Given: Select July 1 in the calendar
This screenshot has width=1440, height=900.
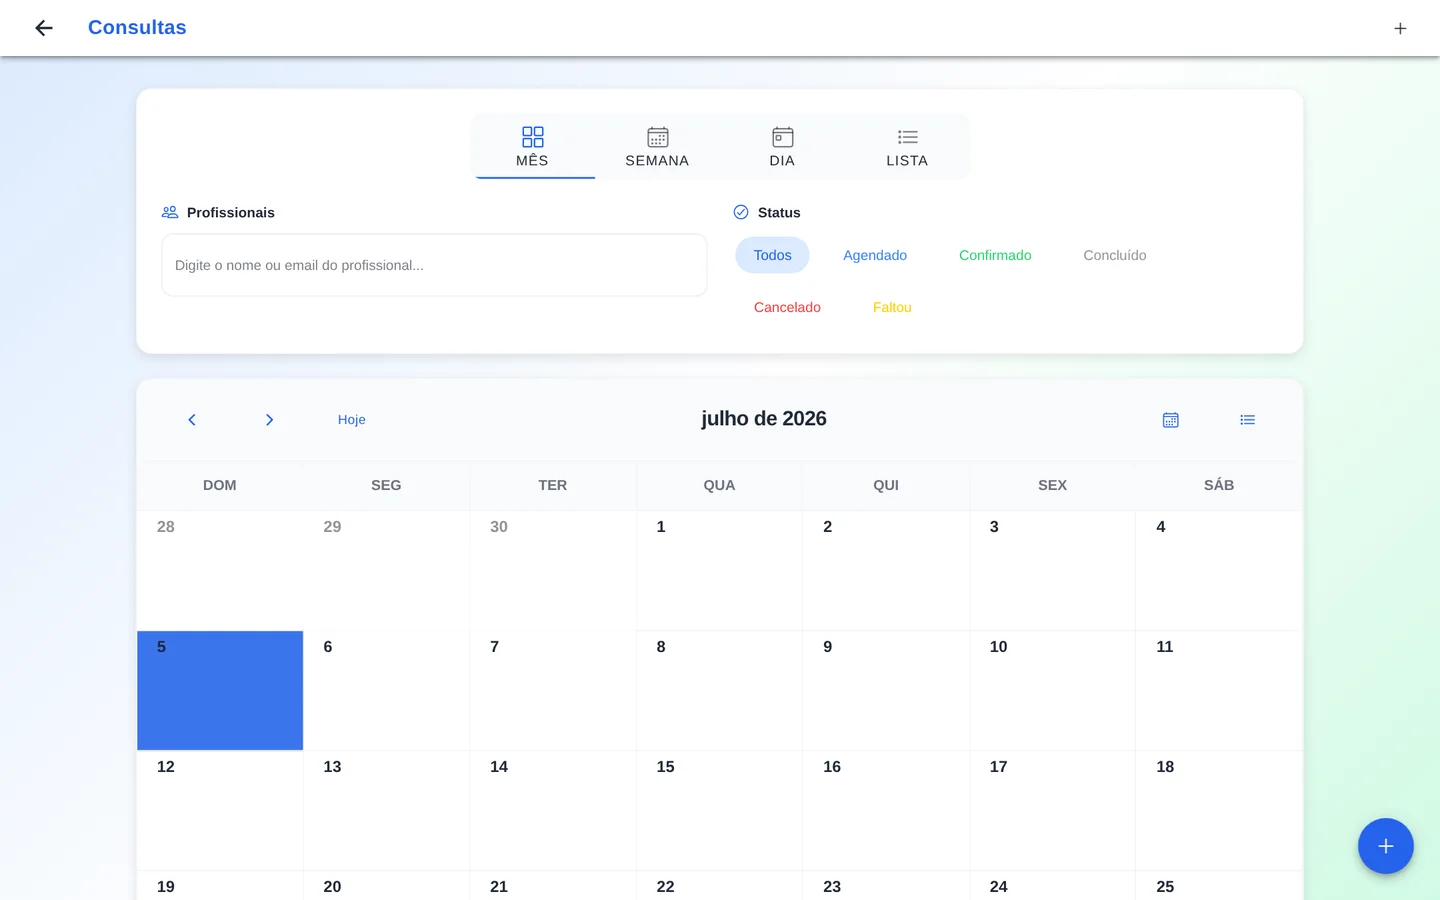Looking at the screenshot, I should [x=719, y=570].
